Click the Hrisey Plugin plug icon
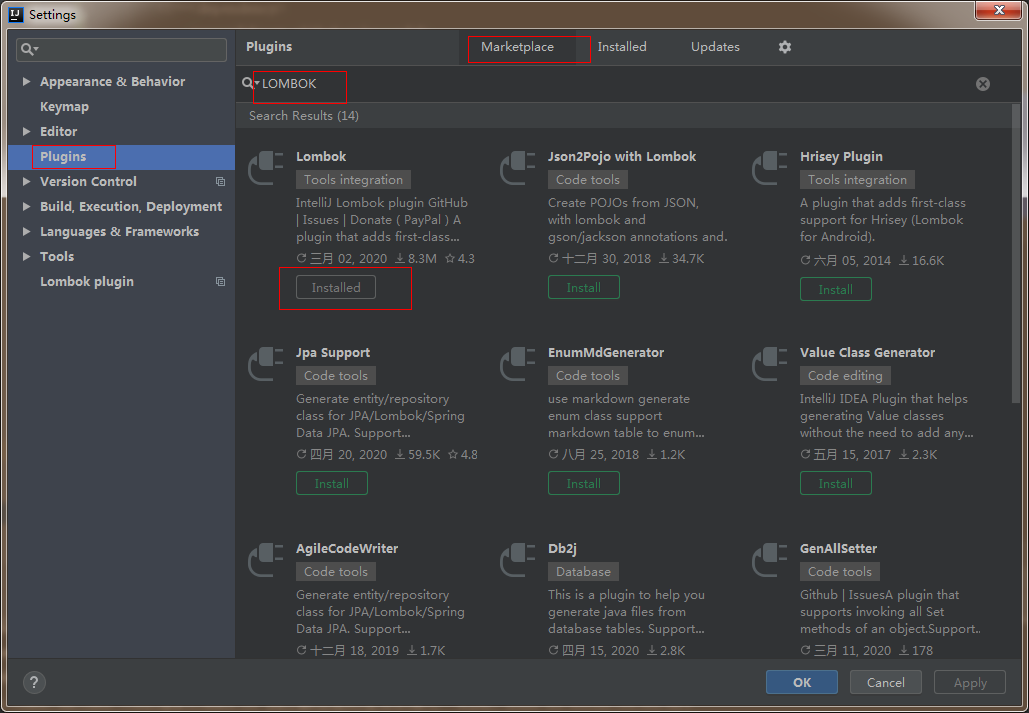 [770, 168]
